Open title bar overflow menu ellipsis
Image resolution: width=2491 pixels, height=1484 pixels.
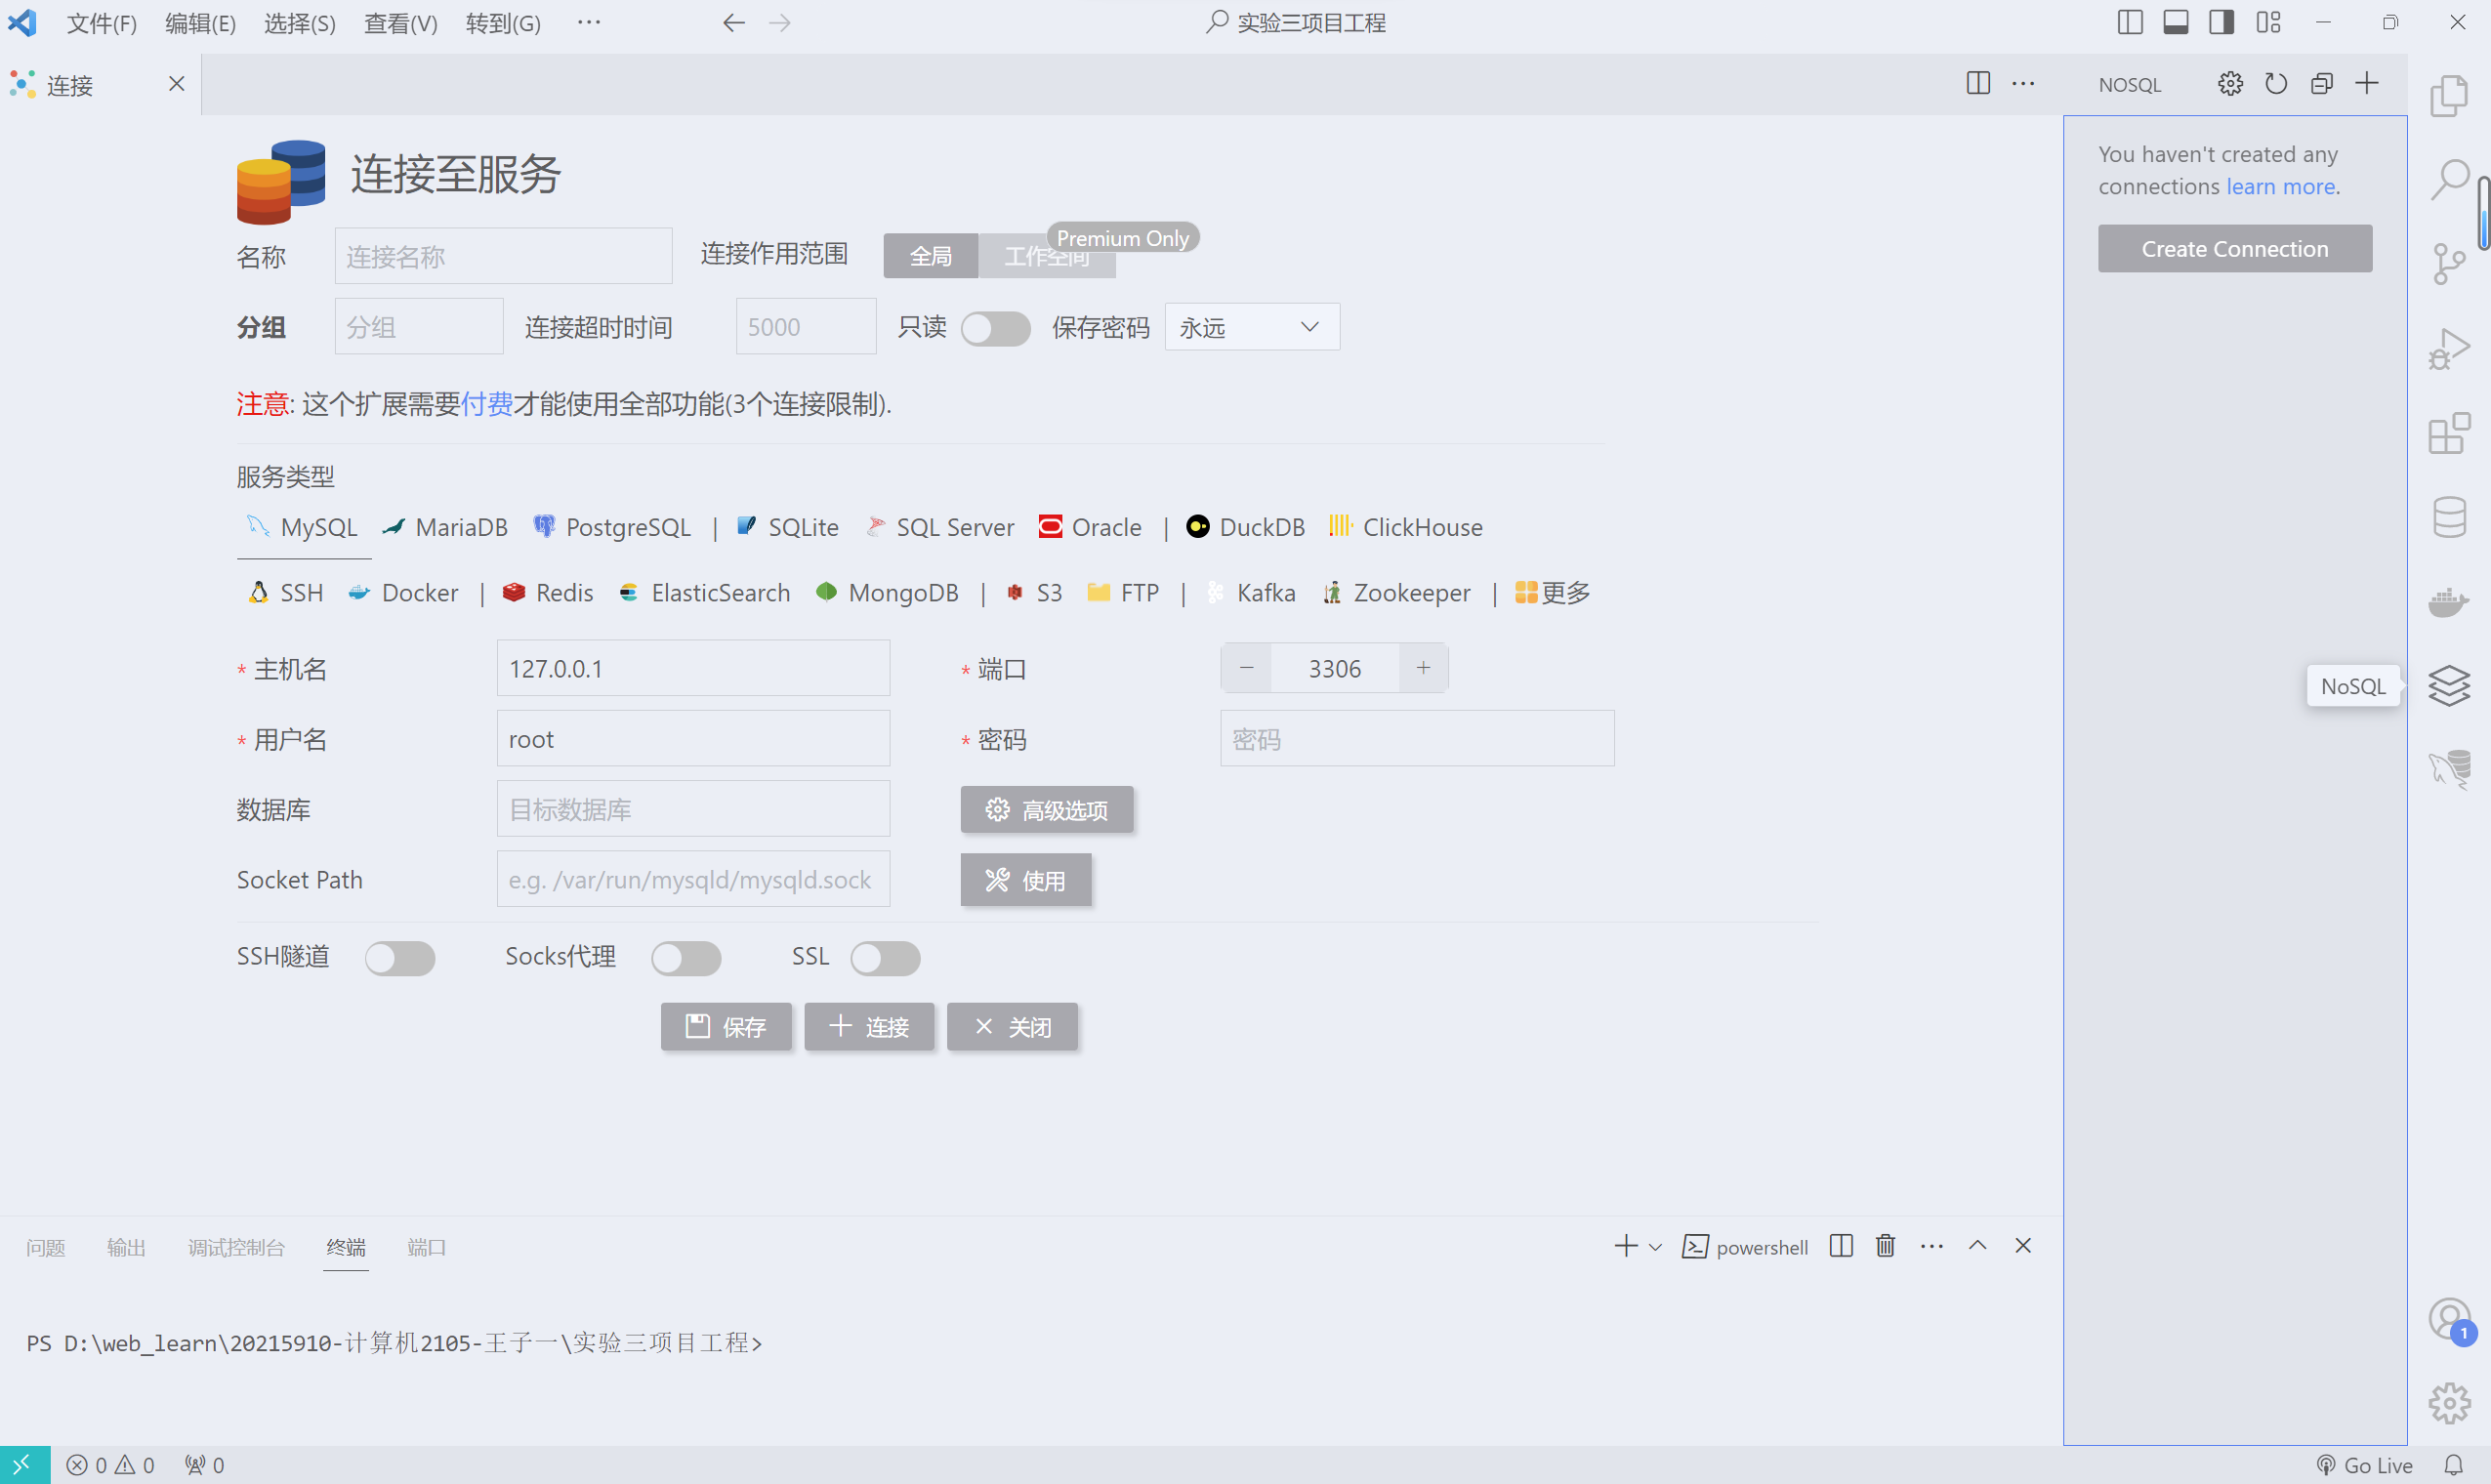[589, 22]
